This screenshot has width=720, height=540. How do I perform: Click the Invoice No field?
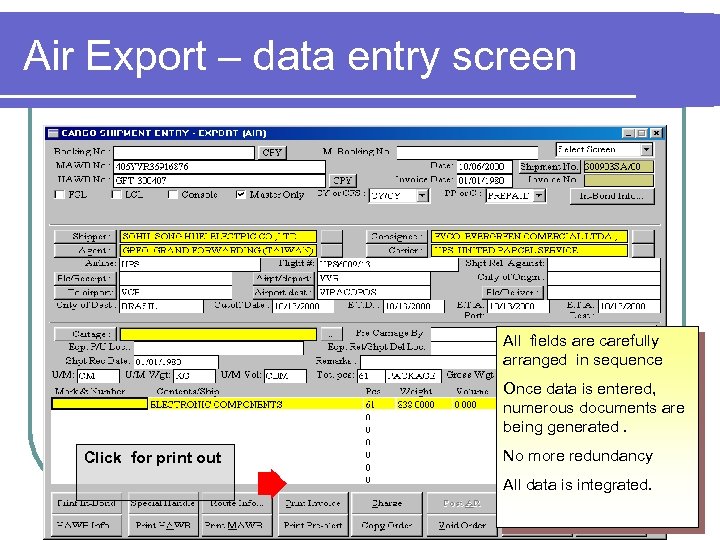pos(619,180)
